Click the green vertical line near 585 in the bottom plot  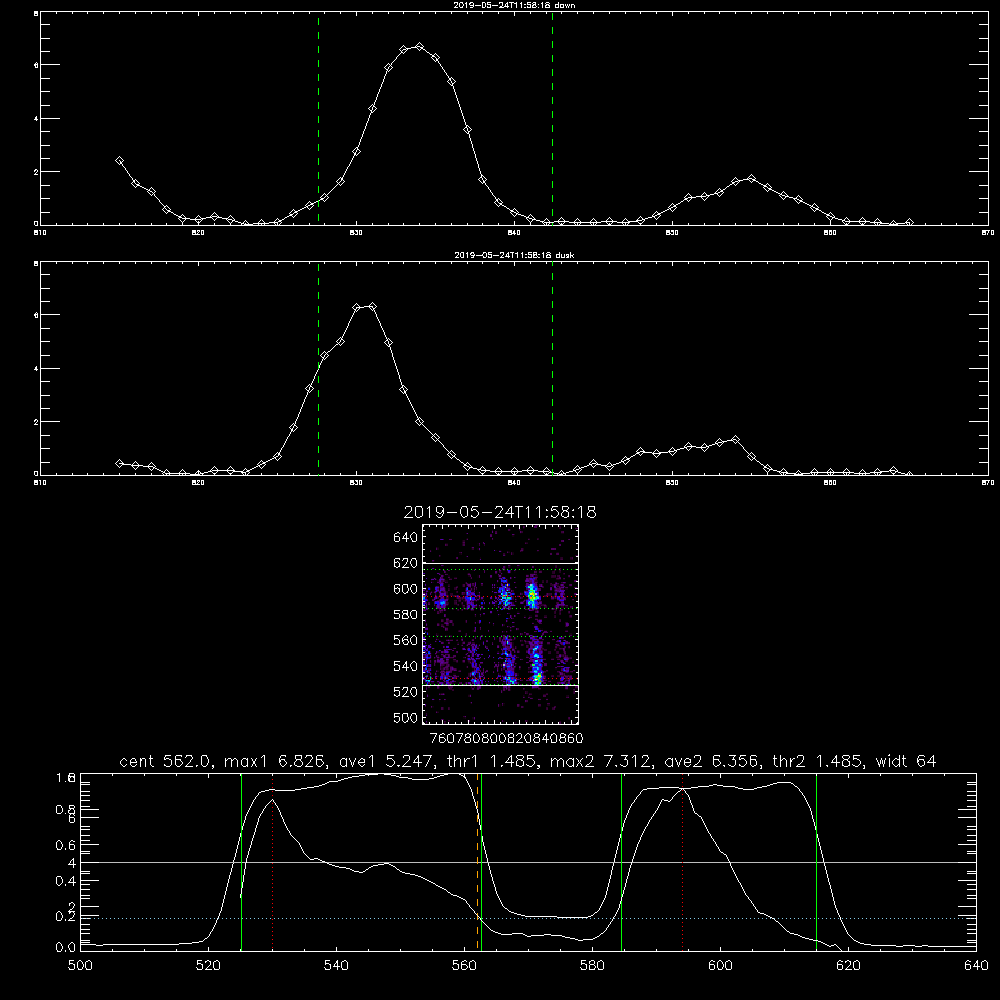tap(621, 862)
